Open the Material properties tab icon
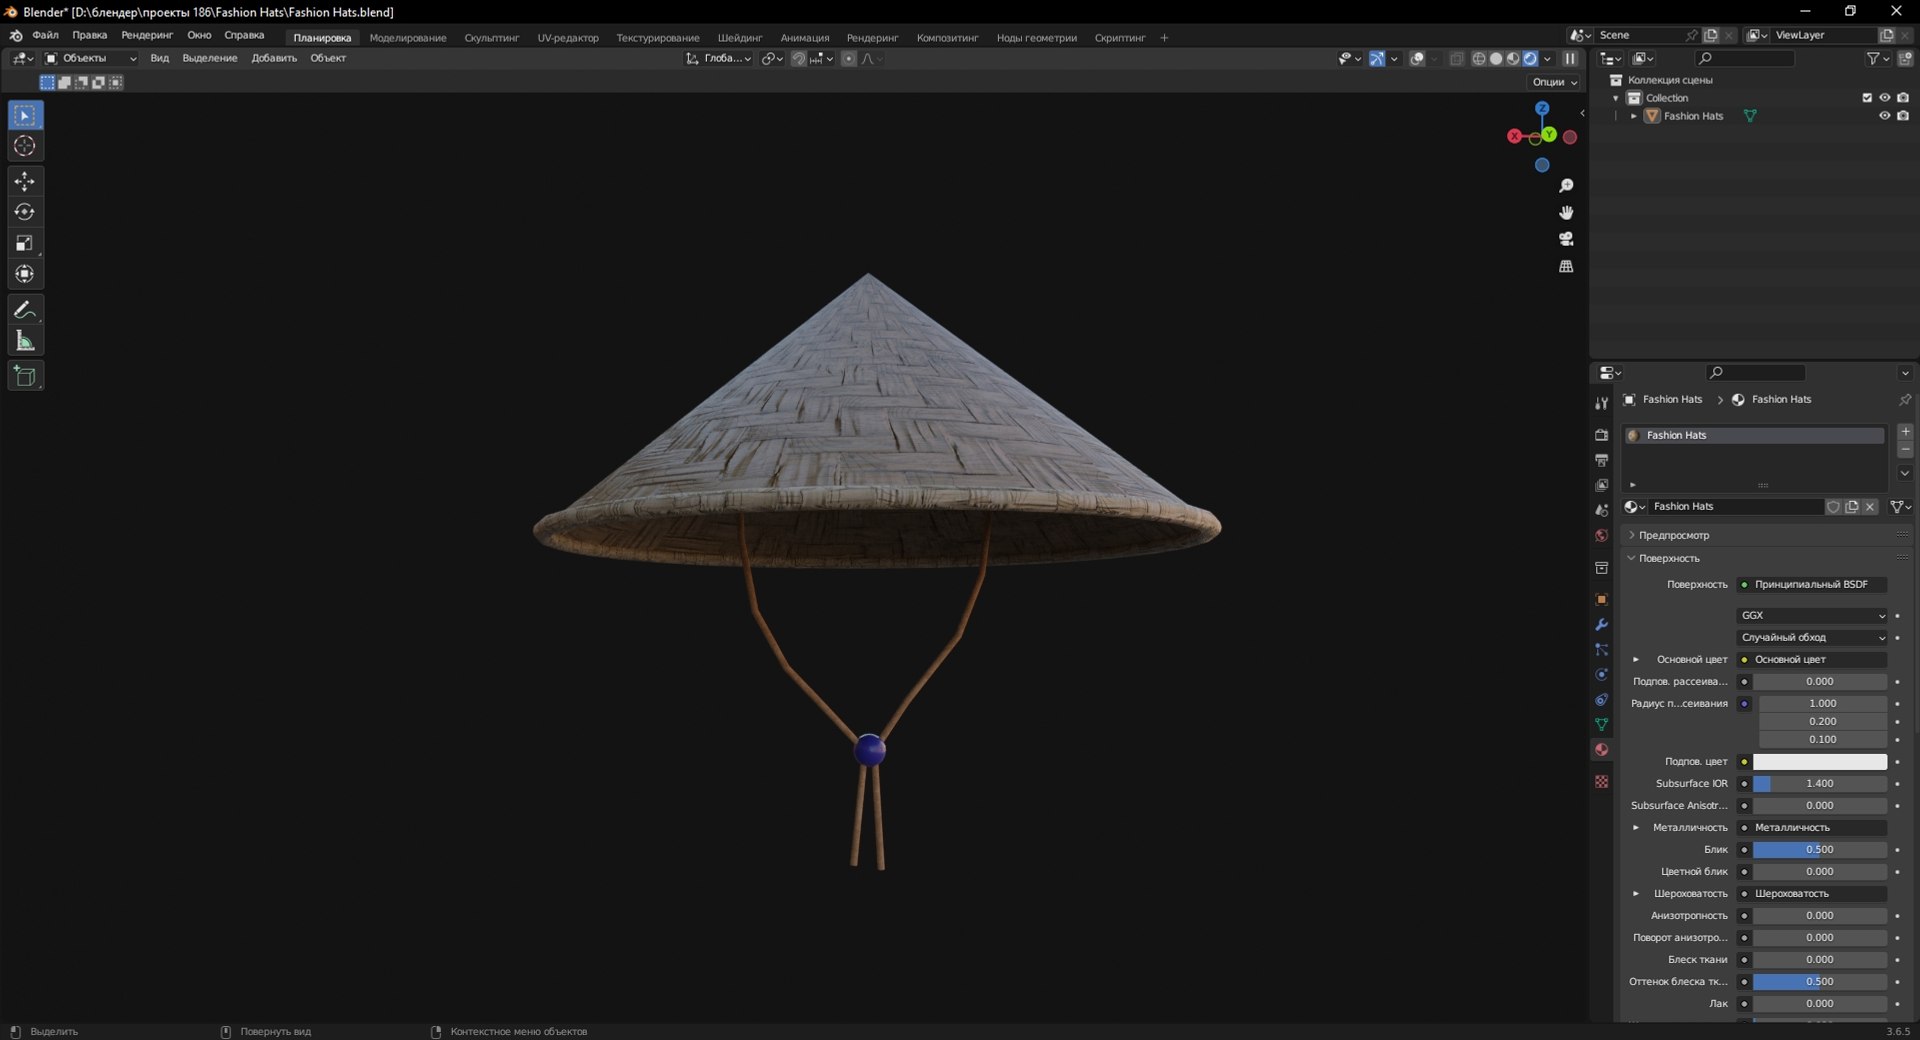 click(x=1601, y=749)
